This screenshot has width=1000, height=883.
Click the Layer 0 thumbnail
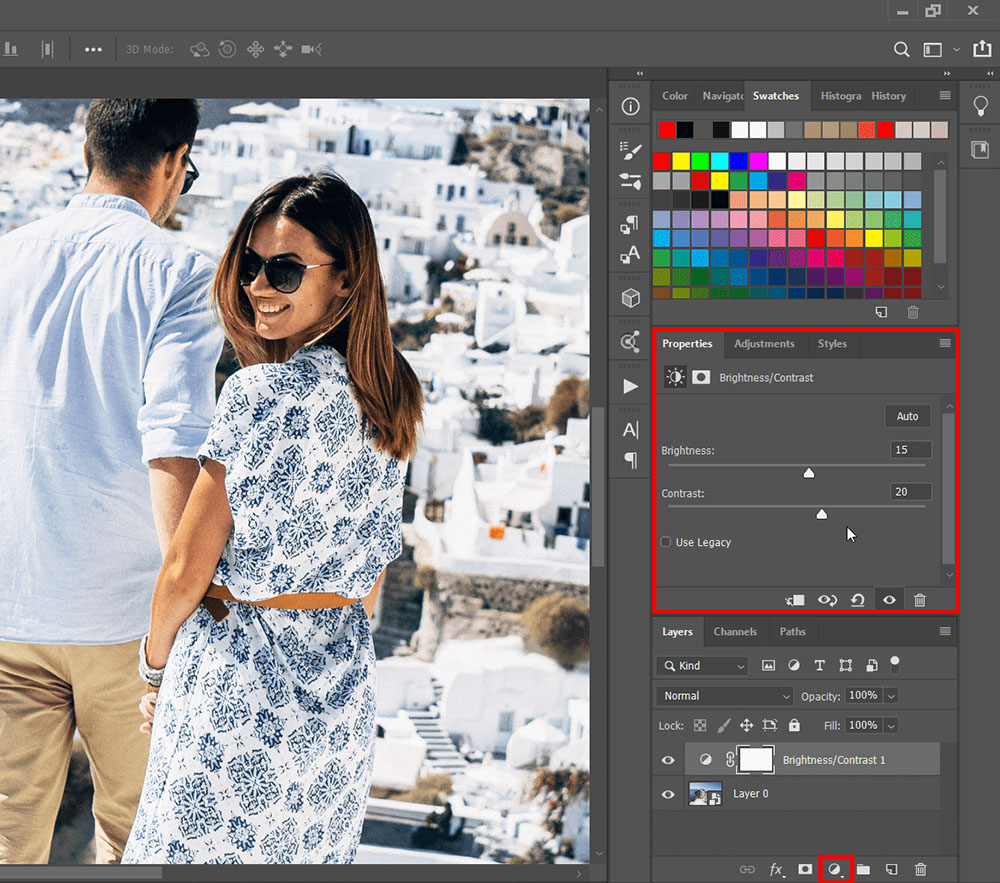(x=705, y=793)
